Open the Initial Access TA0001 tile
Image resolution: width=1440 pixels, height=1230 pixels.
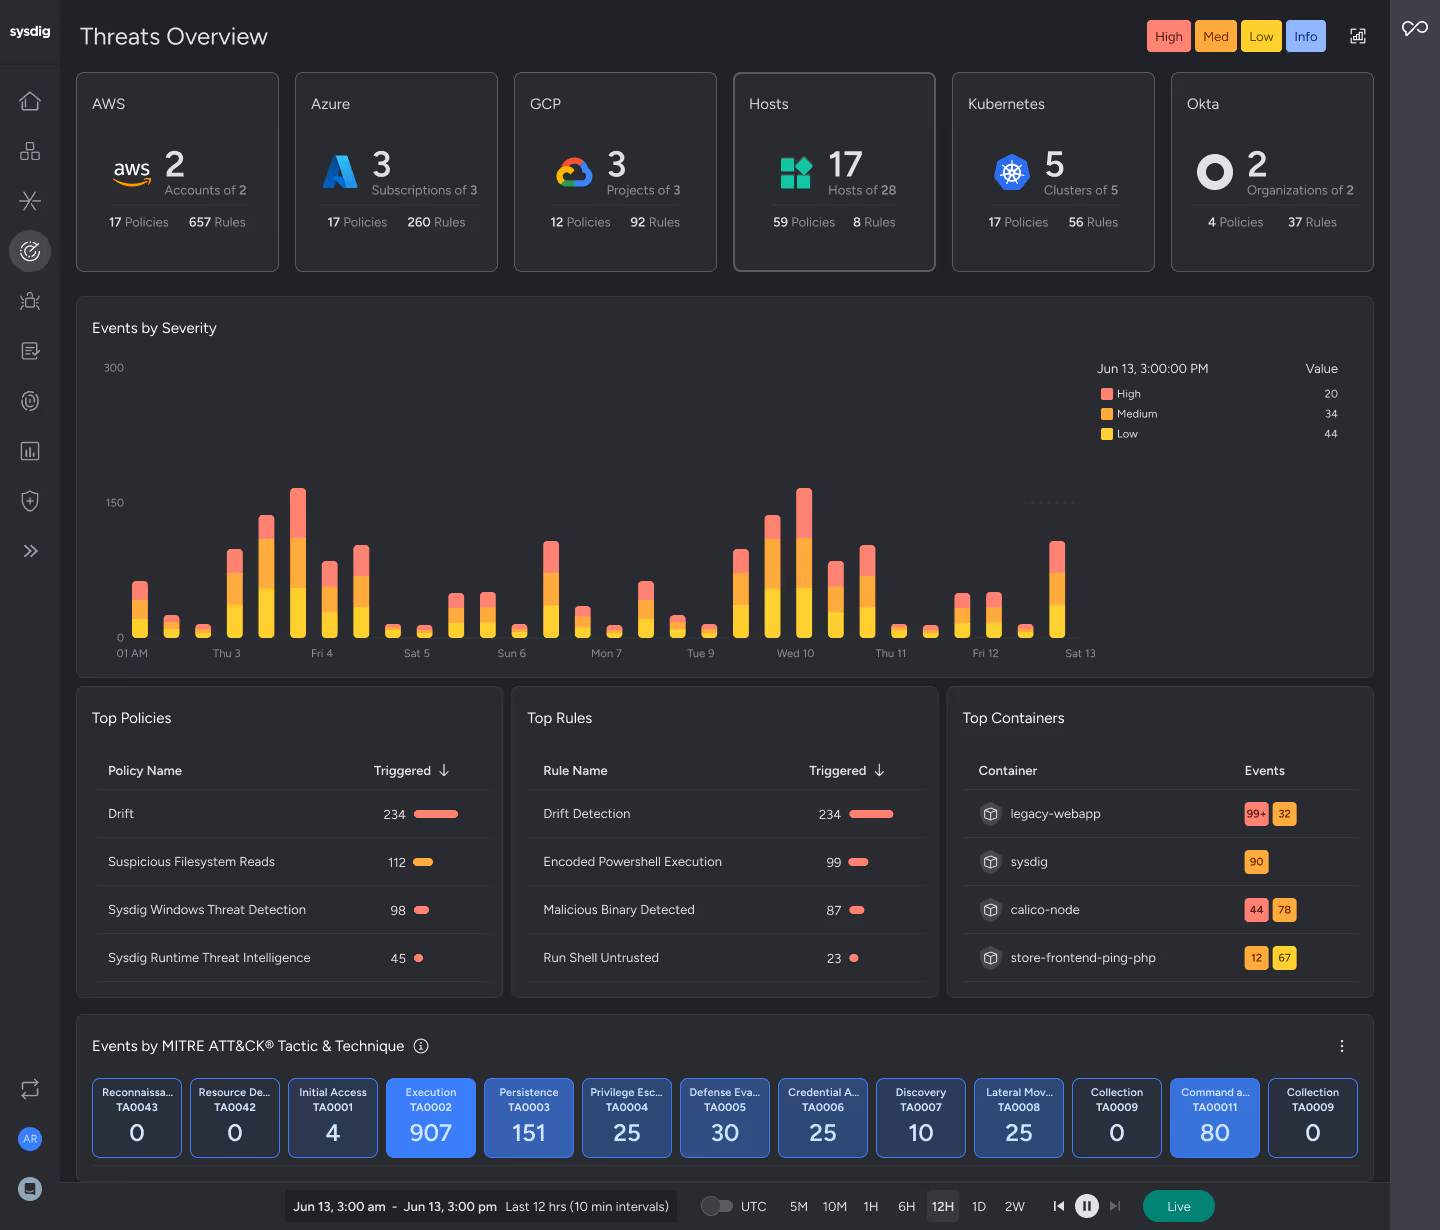[x=333, y=1118]
